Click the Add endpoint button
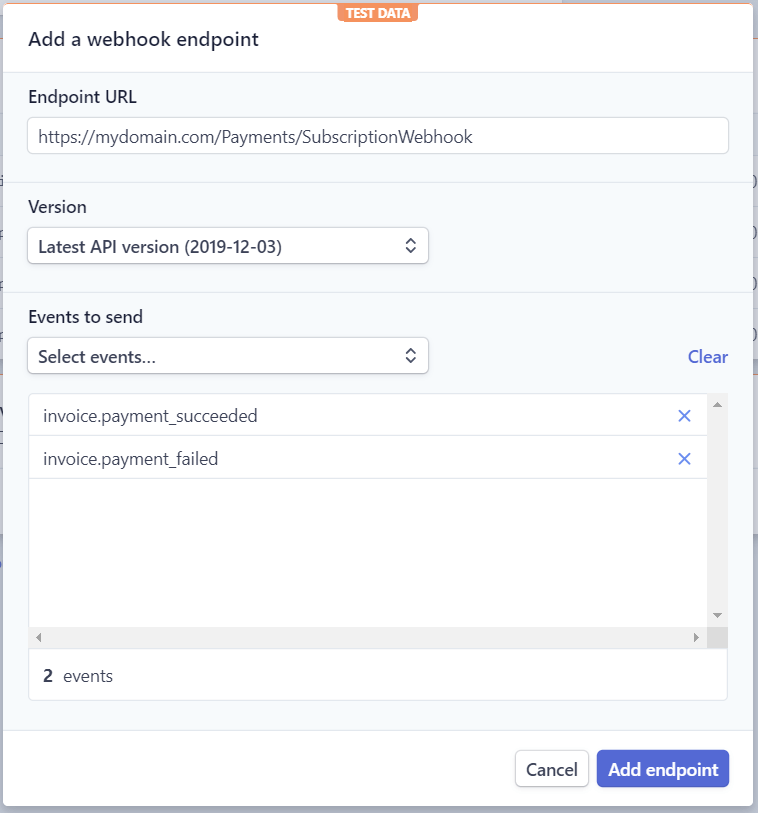 tap(662, 769)
